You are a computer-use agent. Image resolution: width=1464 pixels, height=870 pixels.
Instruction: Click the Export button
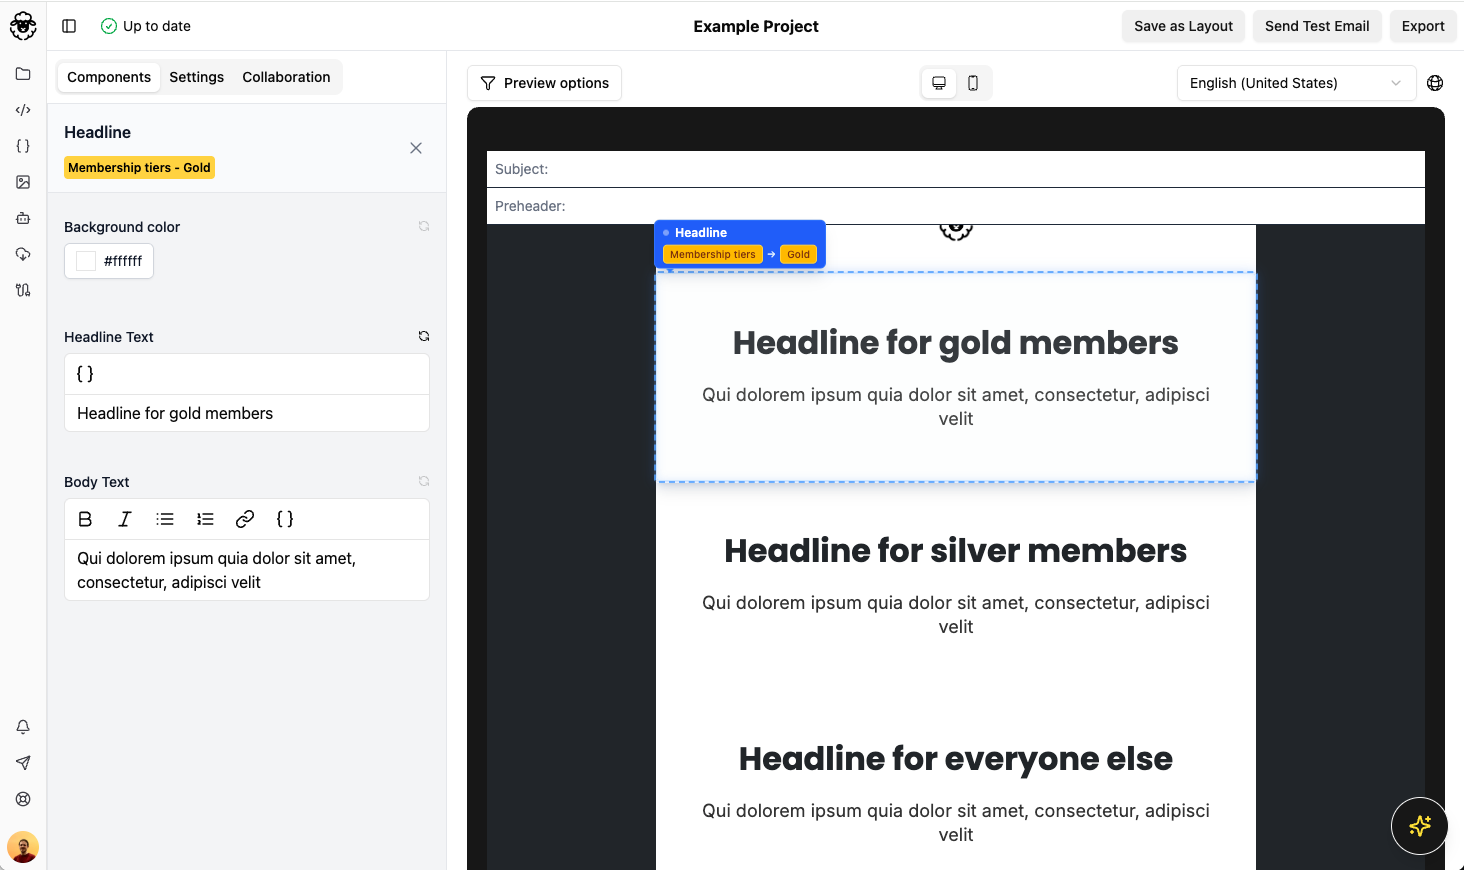click(x=1423, y=26)
